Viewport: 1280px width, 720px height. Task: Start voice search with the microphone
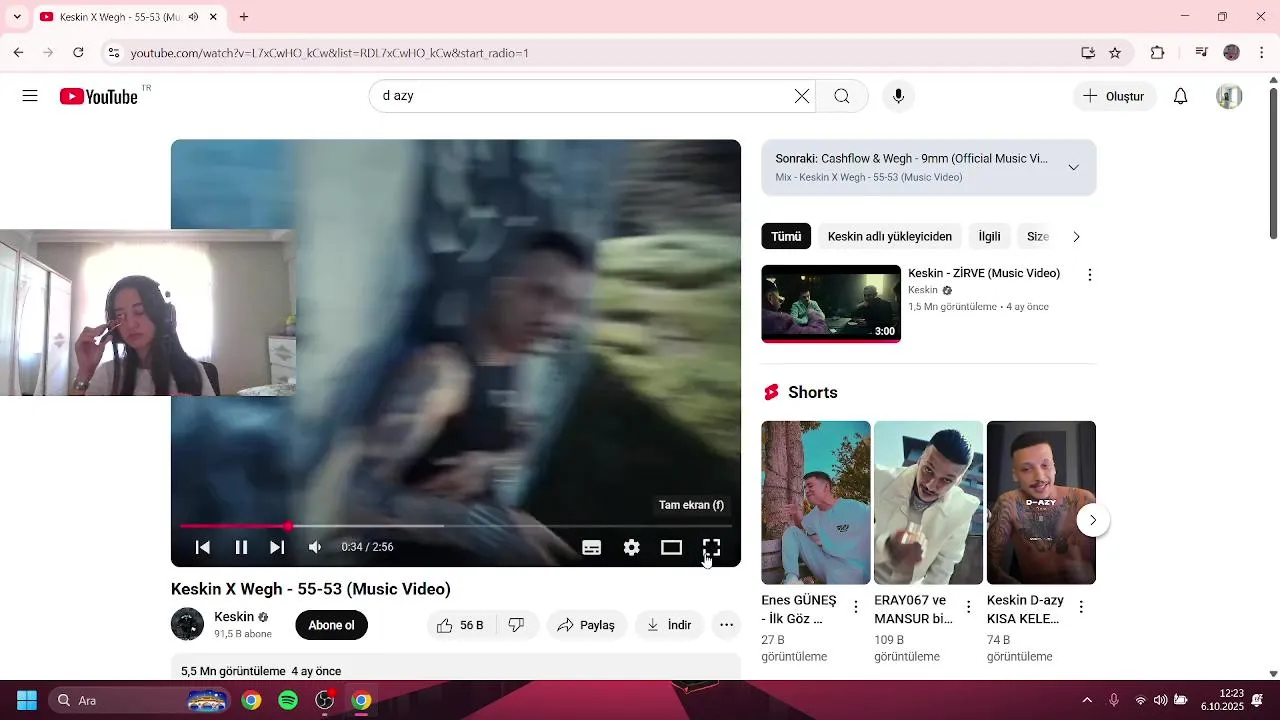coord(898,96)
